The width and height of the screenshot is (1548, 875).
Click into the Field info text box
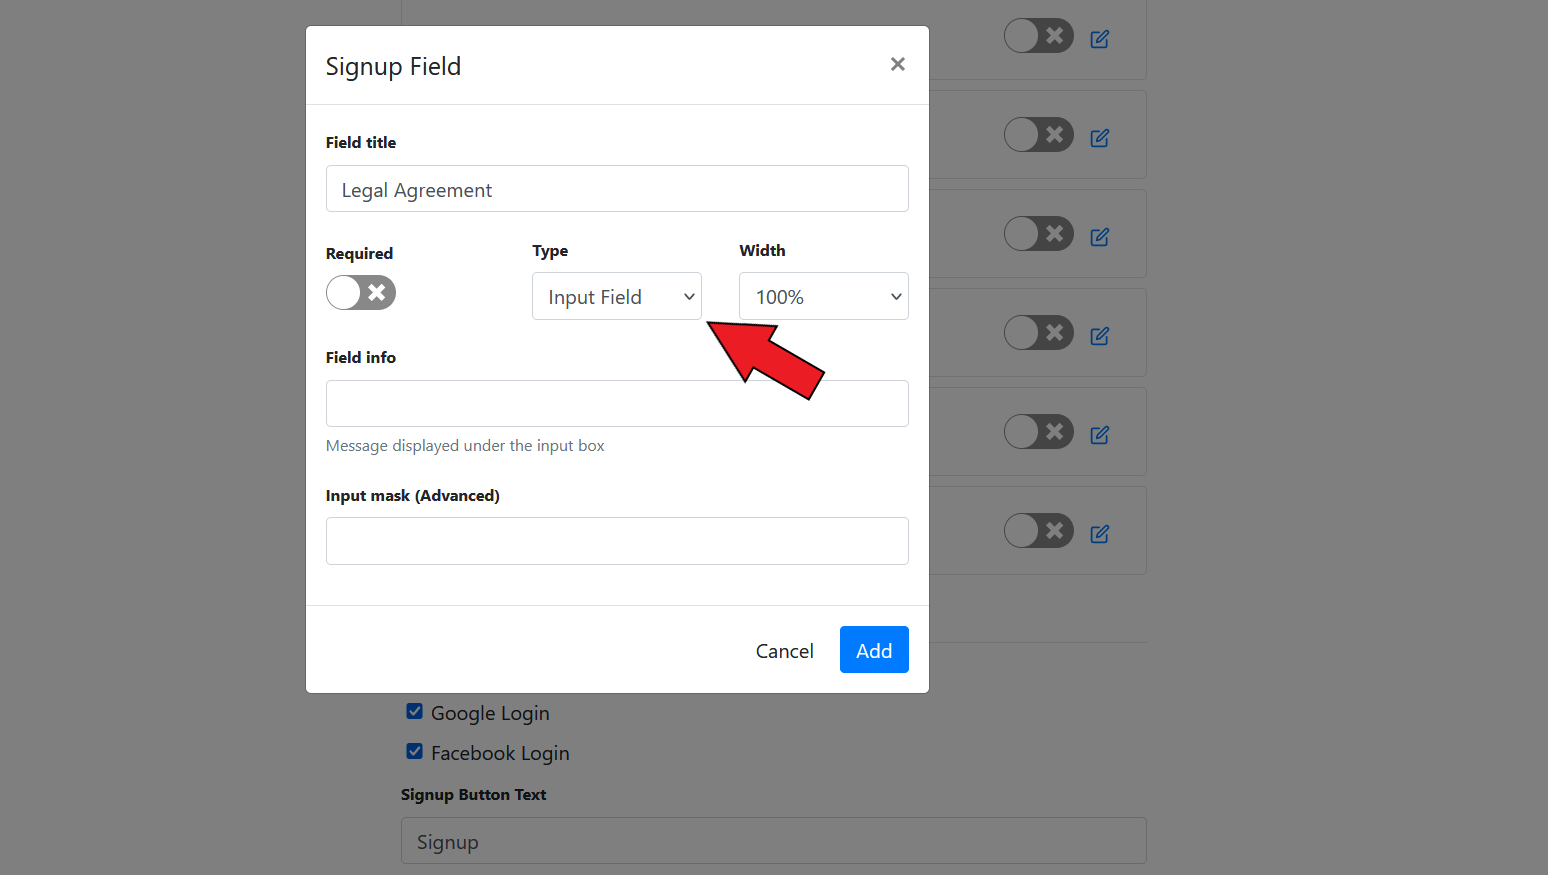(x=616, y=404)
